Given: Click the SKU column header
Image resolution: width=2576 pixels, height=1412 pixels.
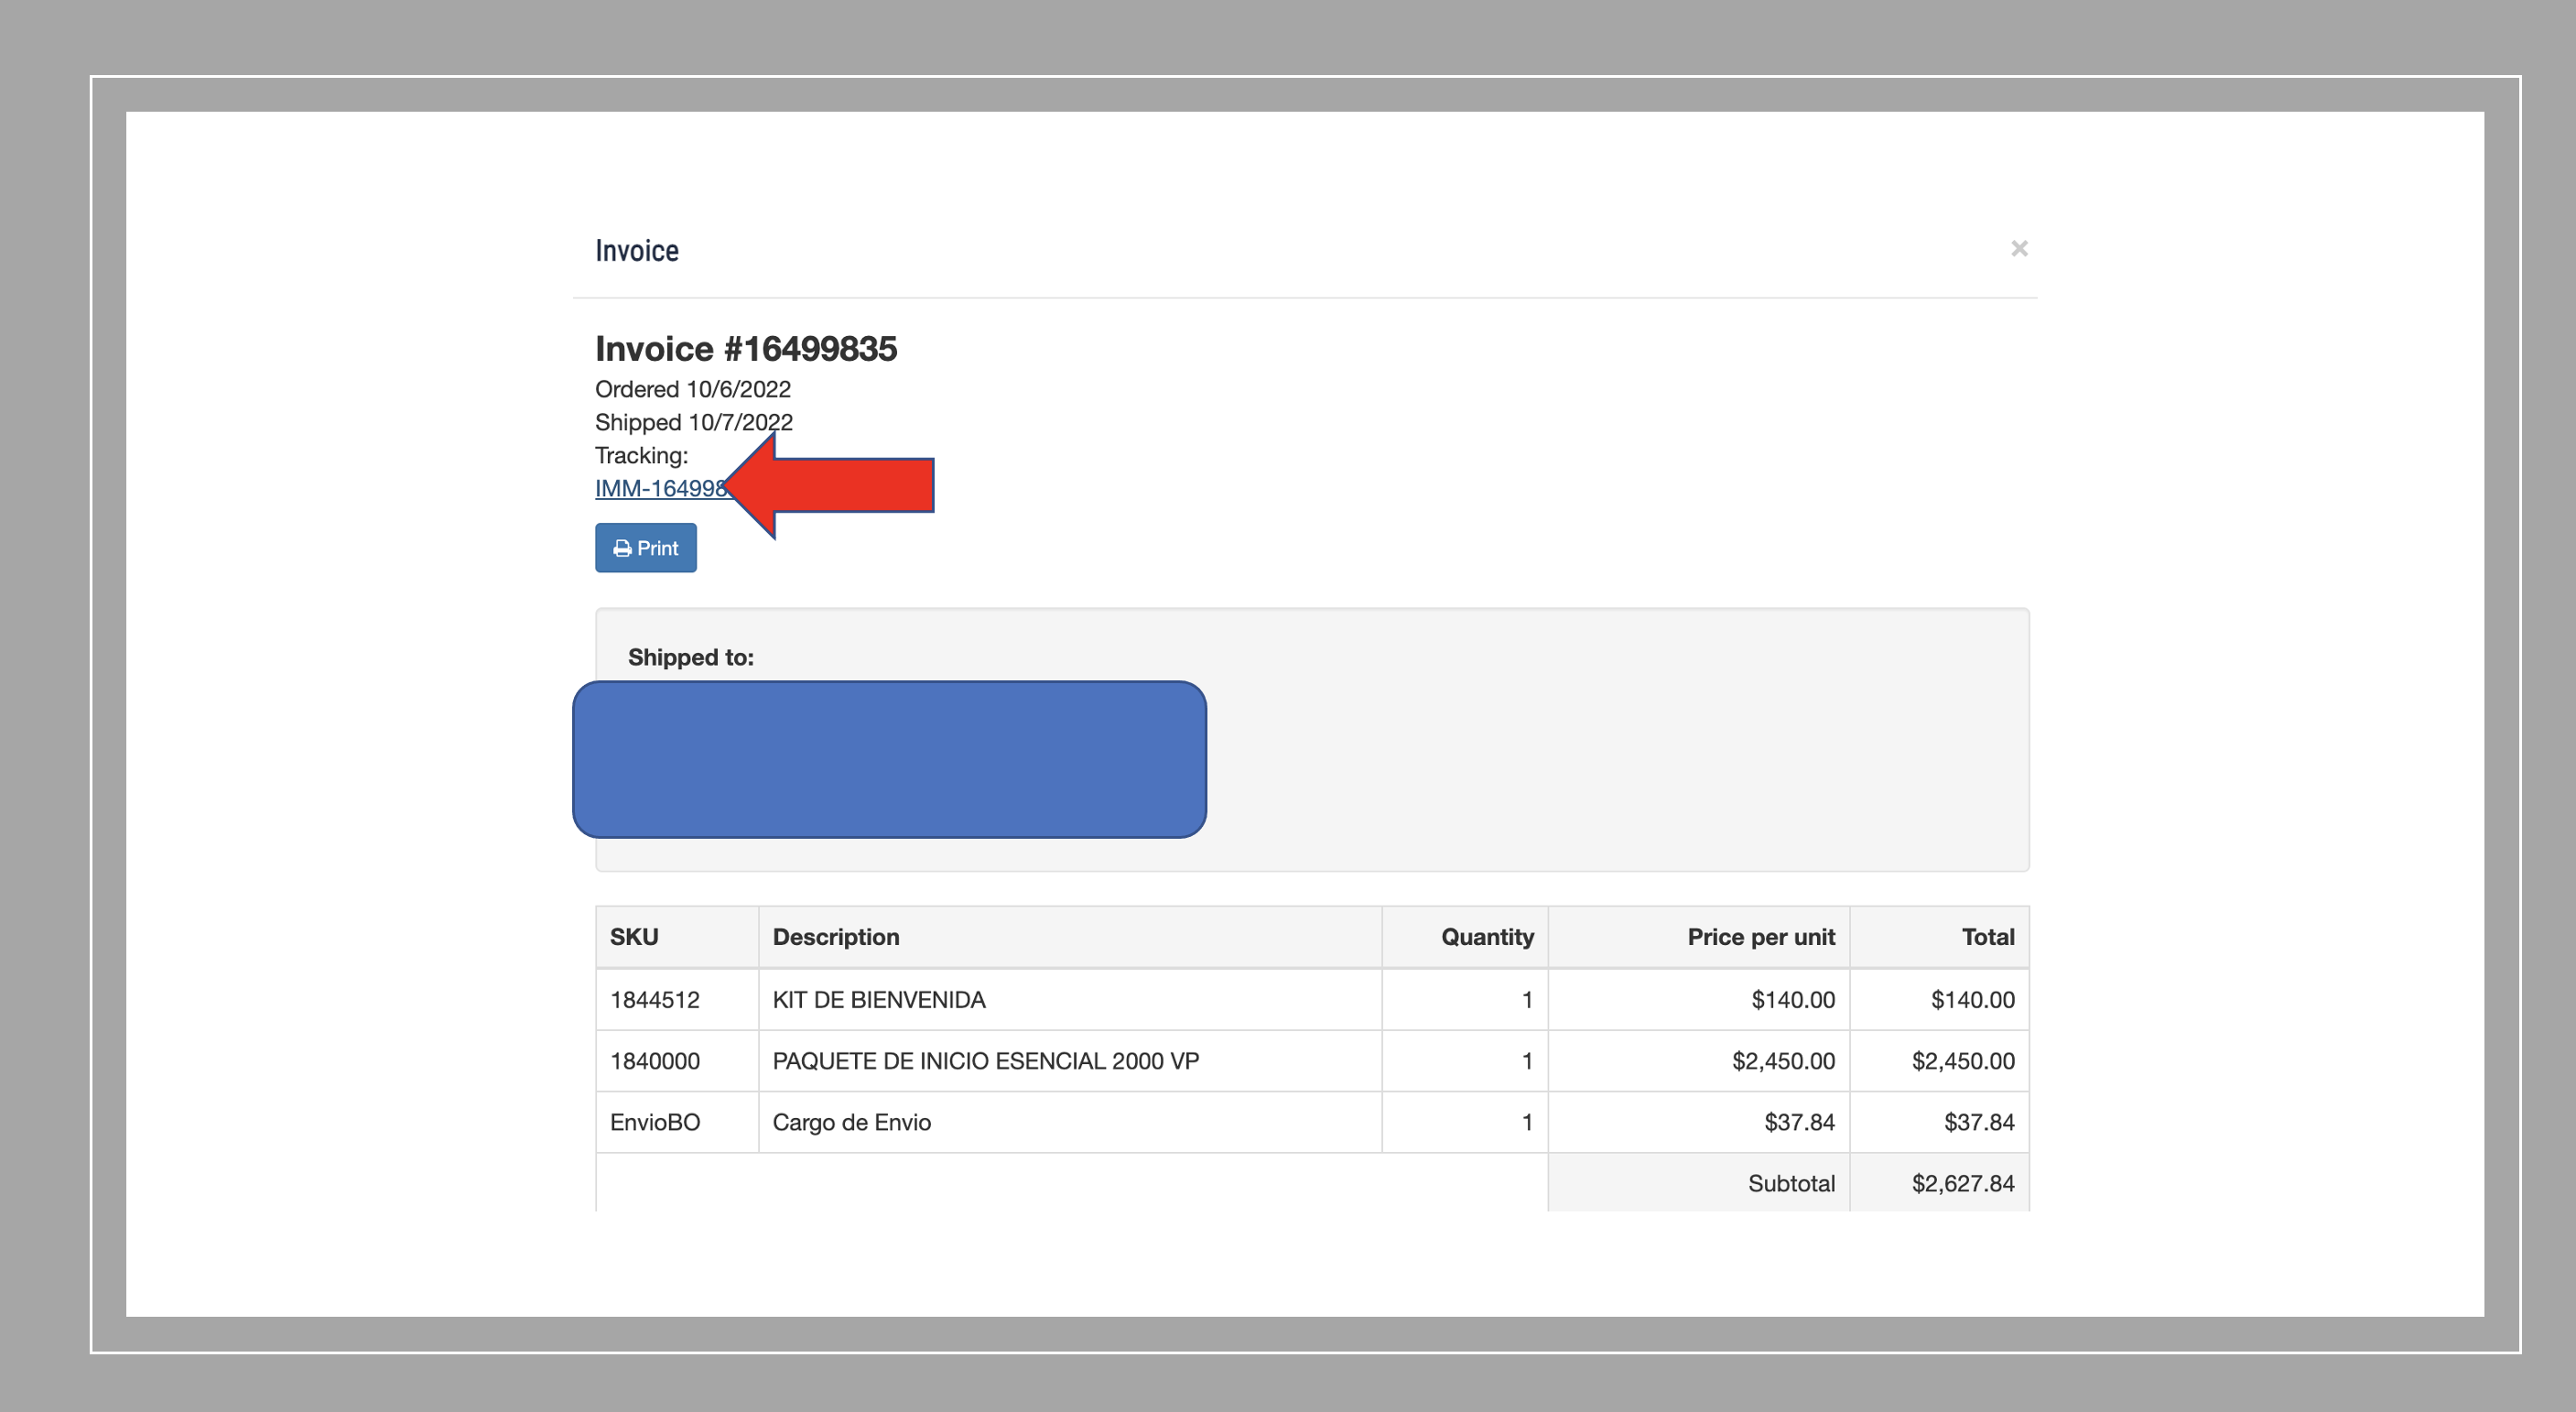Looking at the screenshot, I should pyautogui.click(x=634, y=937).
